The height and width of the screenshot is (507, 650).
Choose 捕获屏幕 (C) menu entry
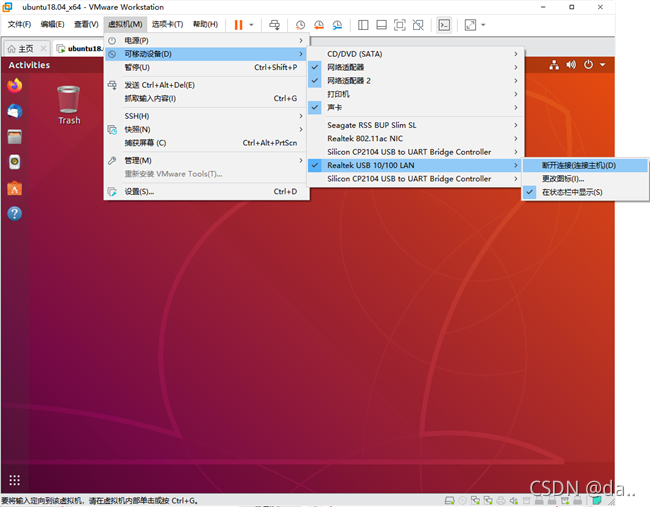pyautogui.click(x=206, y=143)
